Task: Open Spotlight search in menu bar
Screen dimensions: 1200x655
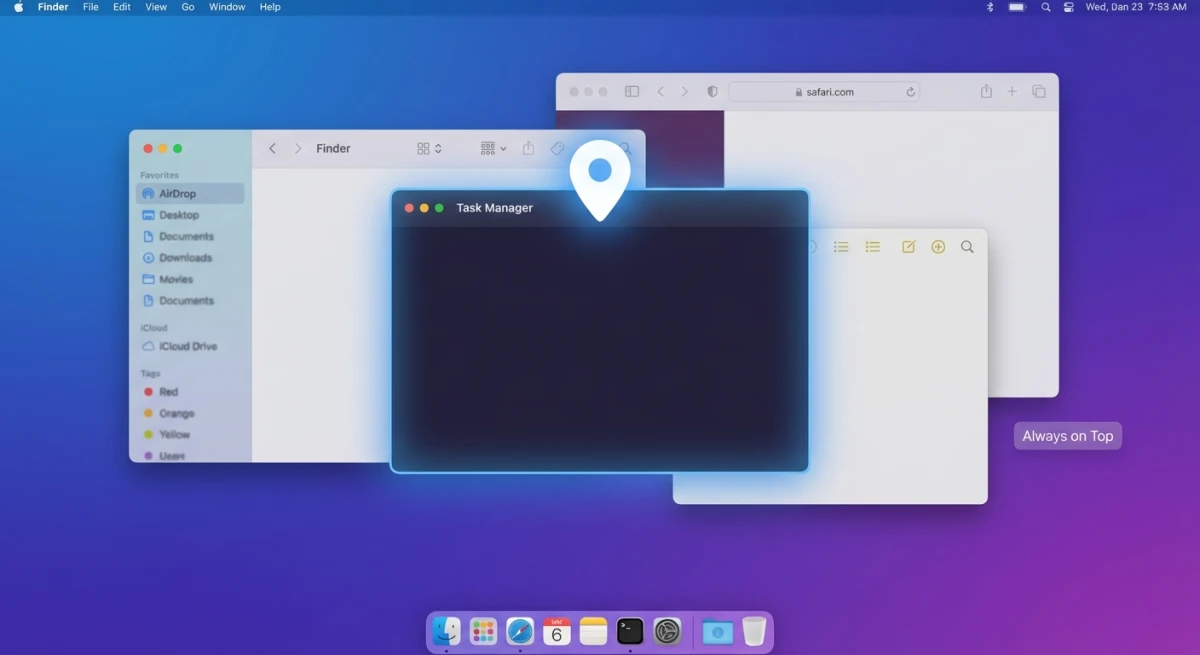Action: click(1045, 7)
